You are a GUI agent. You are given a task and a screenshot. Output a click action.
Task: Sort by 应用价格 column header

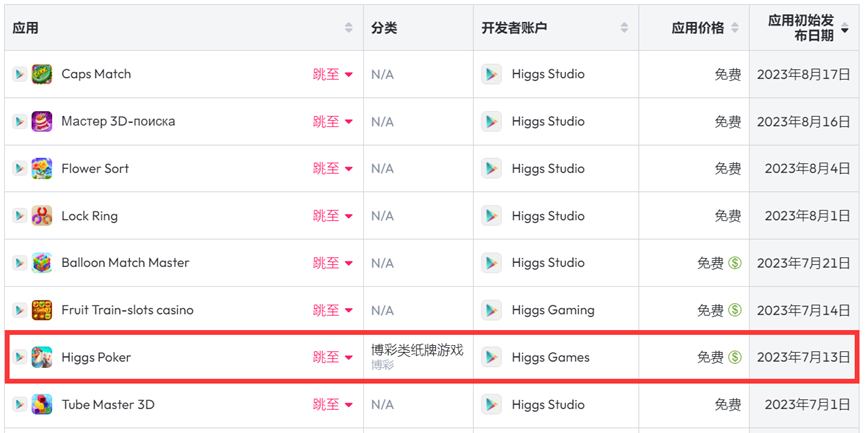(x=735, y=28)
